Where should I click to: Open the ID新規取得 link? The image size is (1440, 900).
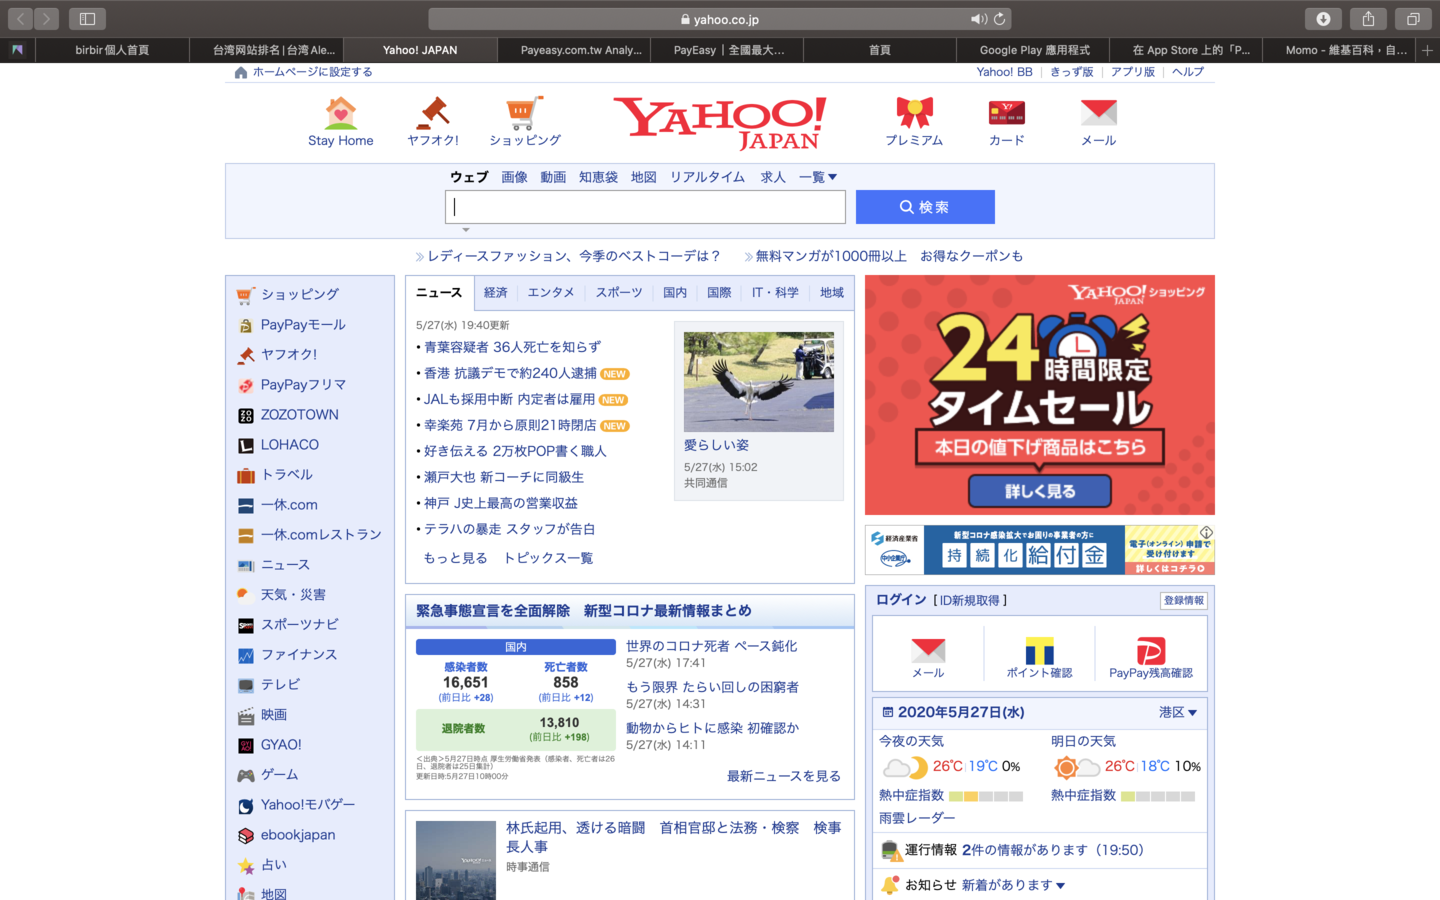pyautogui.click(x=969, y=600)
